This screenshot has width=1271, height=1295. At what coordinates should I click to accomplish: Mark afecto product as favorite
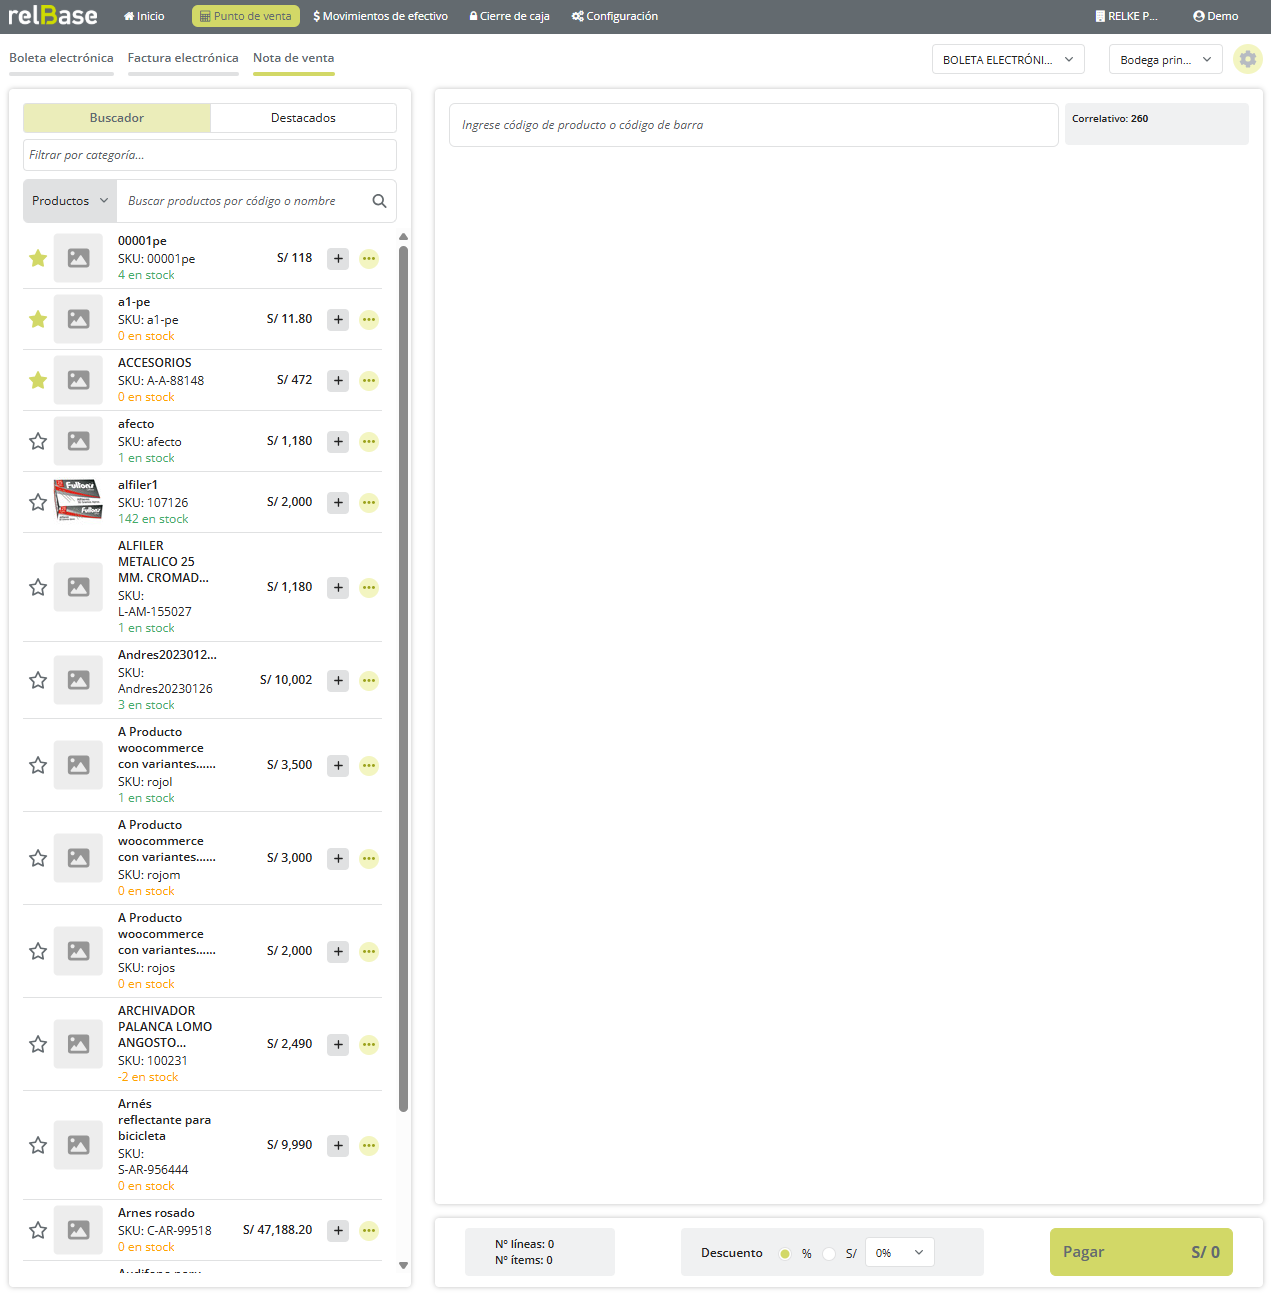[38, 442]
